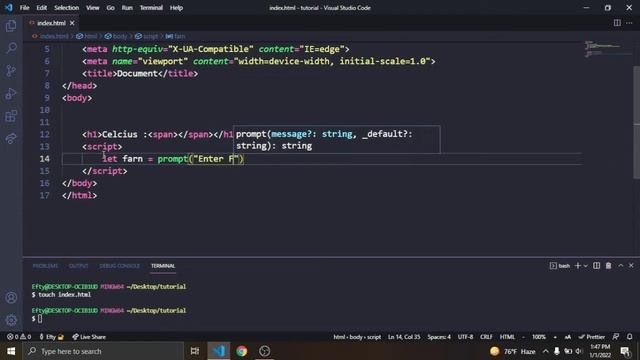Switch to the Output panel tab
This screenshot has height=360, width=640.
tap(78, 266)
